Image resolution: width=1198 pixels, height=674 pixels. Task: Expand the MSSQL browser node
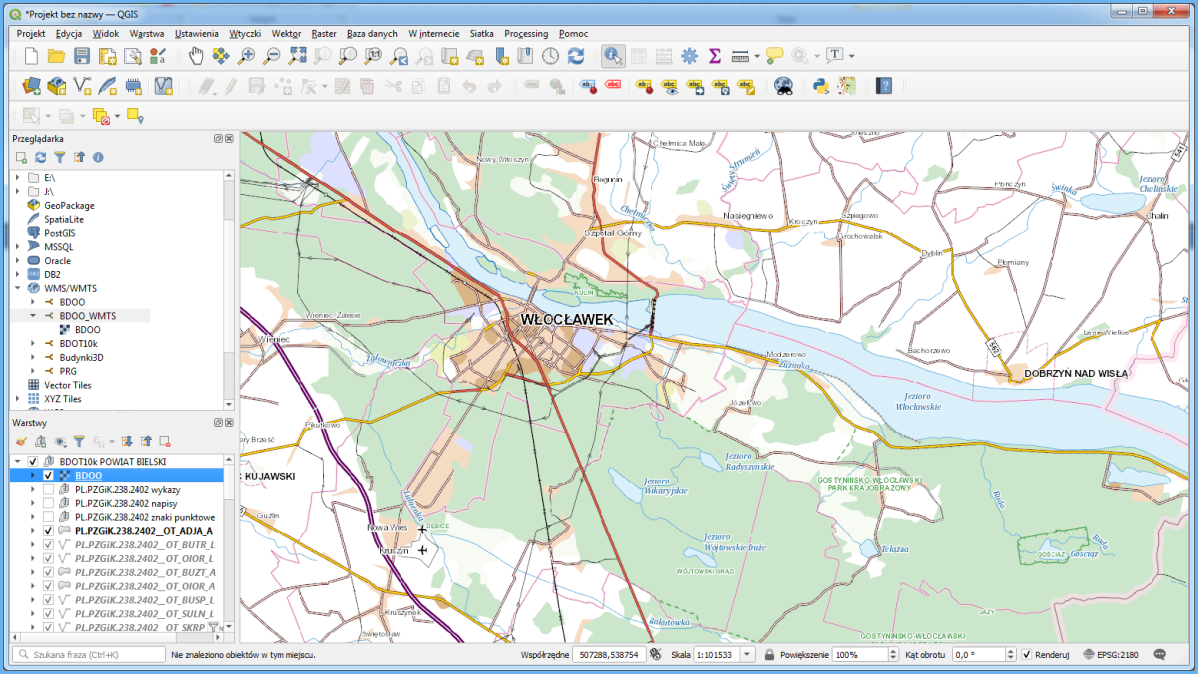tap(18, 247)
